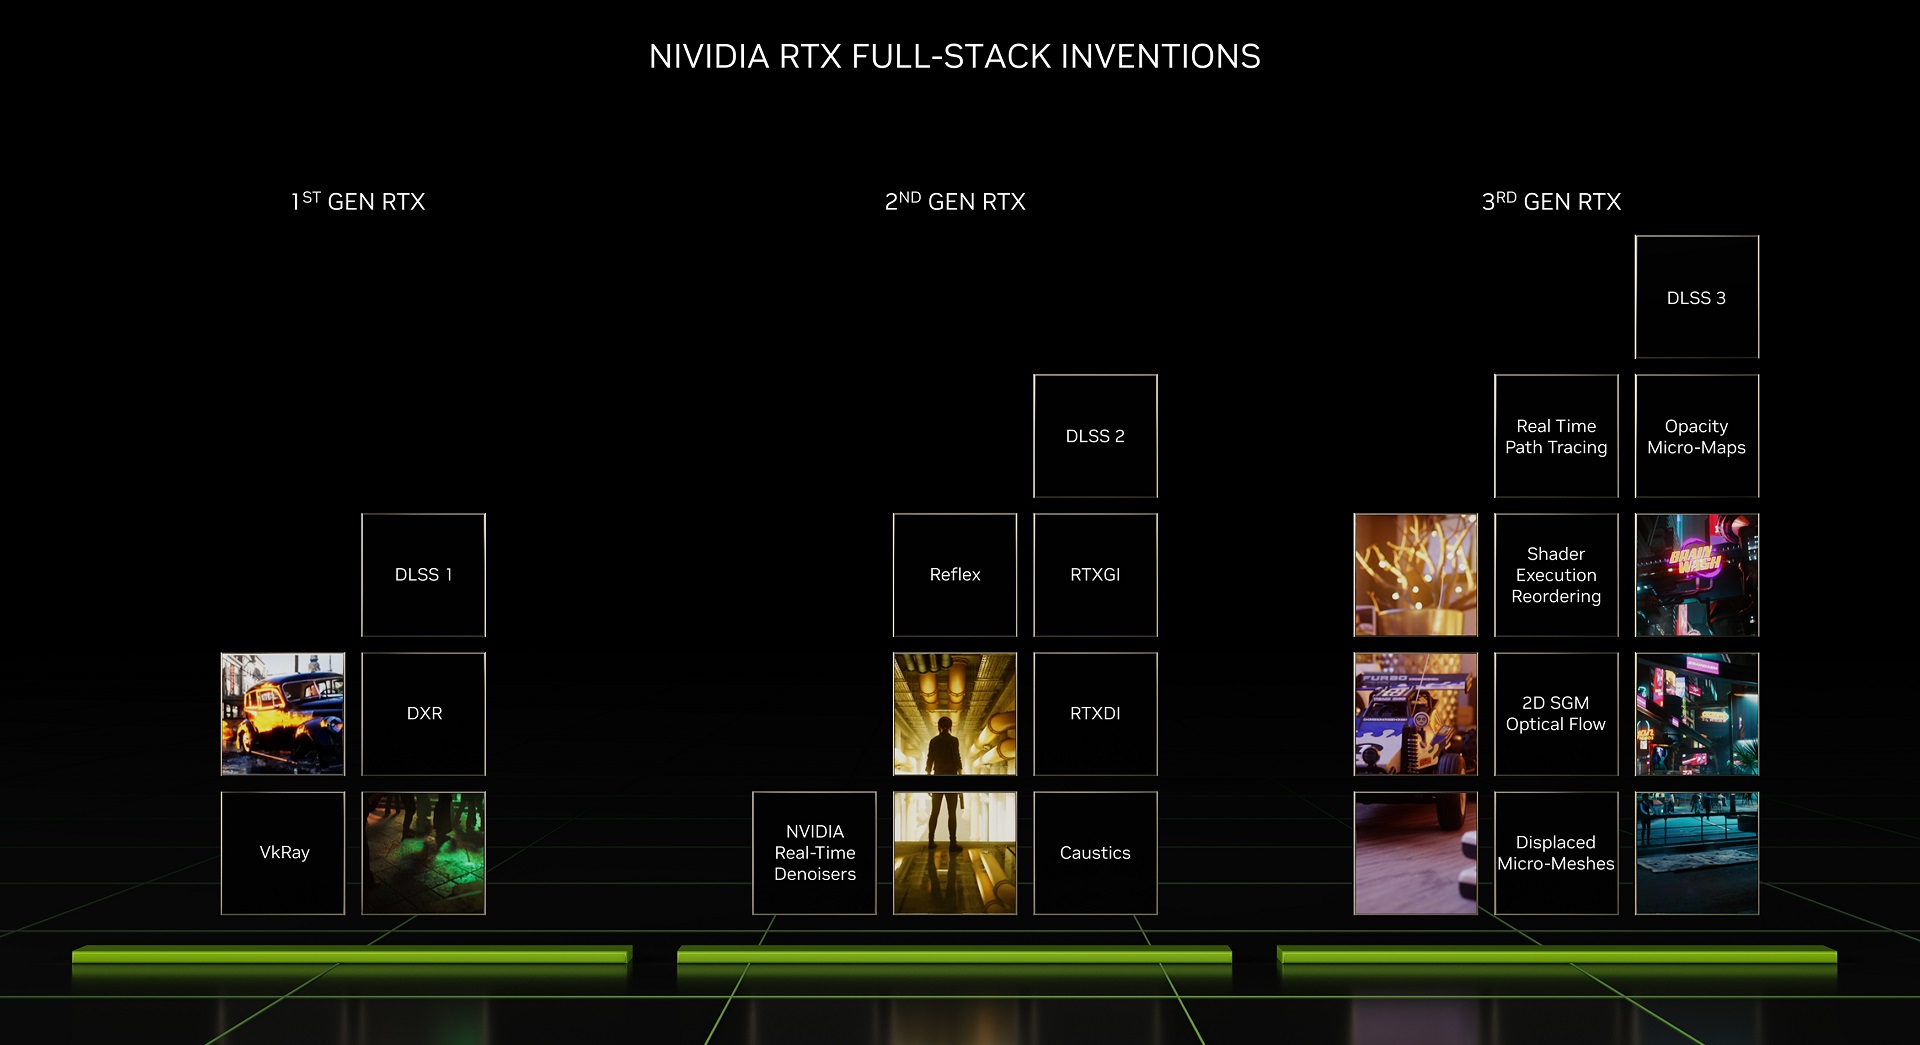Click the DLSS 3 tile
Viewport: 1920px width, 1045px height.
[x=1697, y=297]
